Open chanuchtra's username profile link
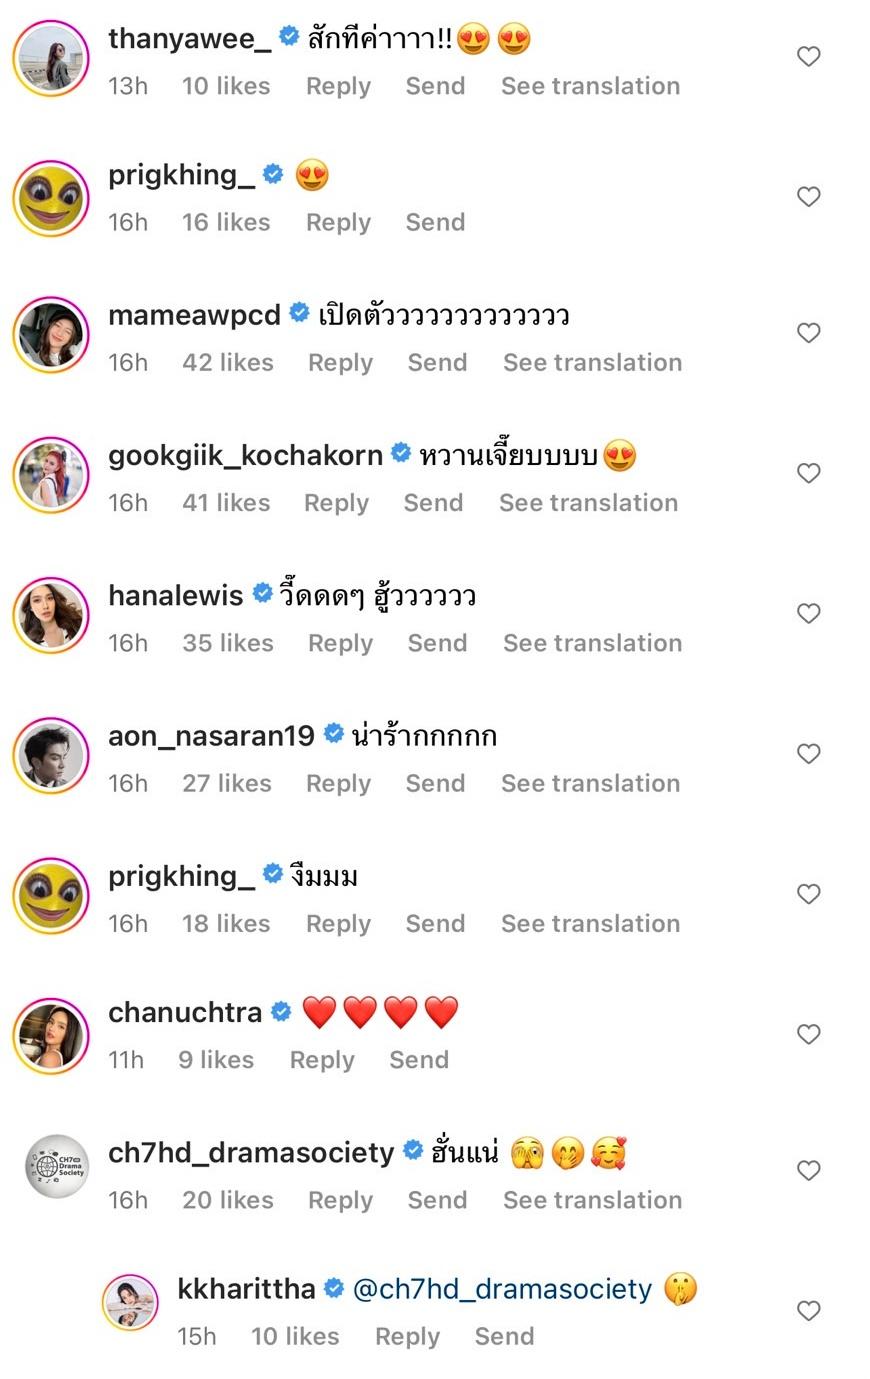 [185, 1012]
